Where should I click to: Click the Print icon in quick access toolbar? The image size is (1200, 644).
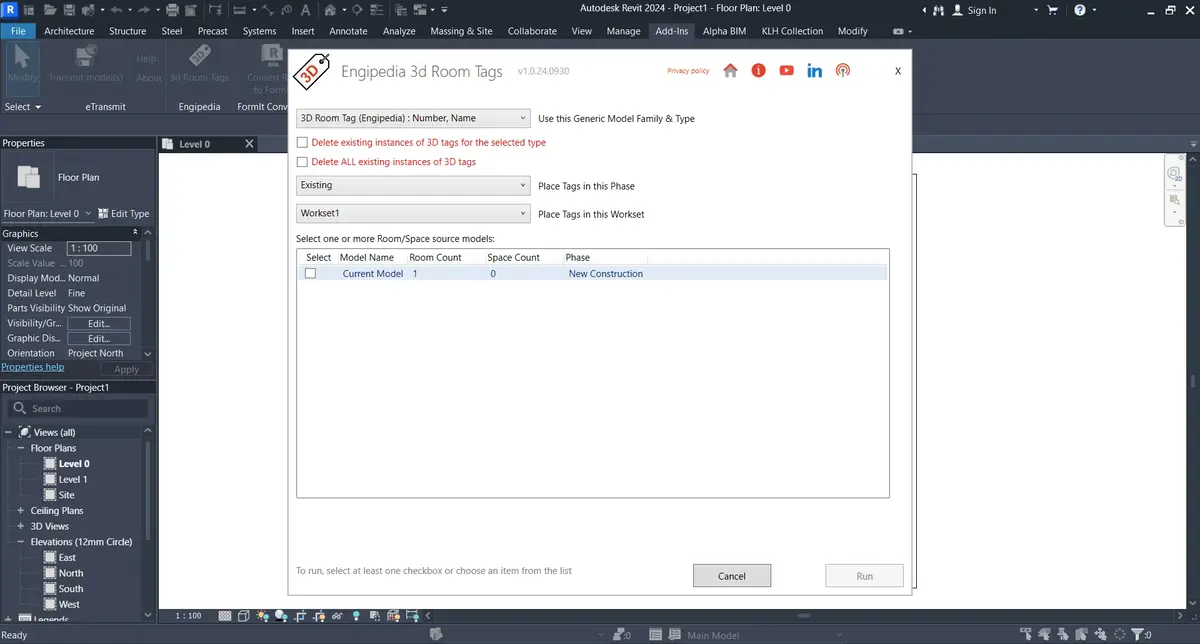[x=172, y=9]
